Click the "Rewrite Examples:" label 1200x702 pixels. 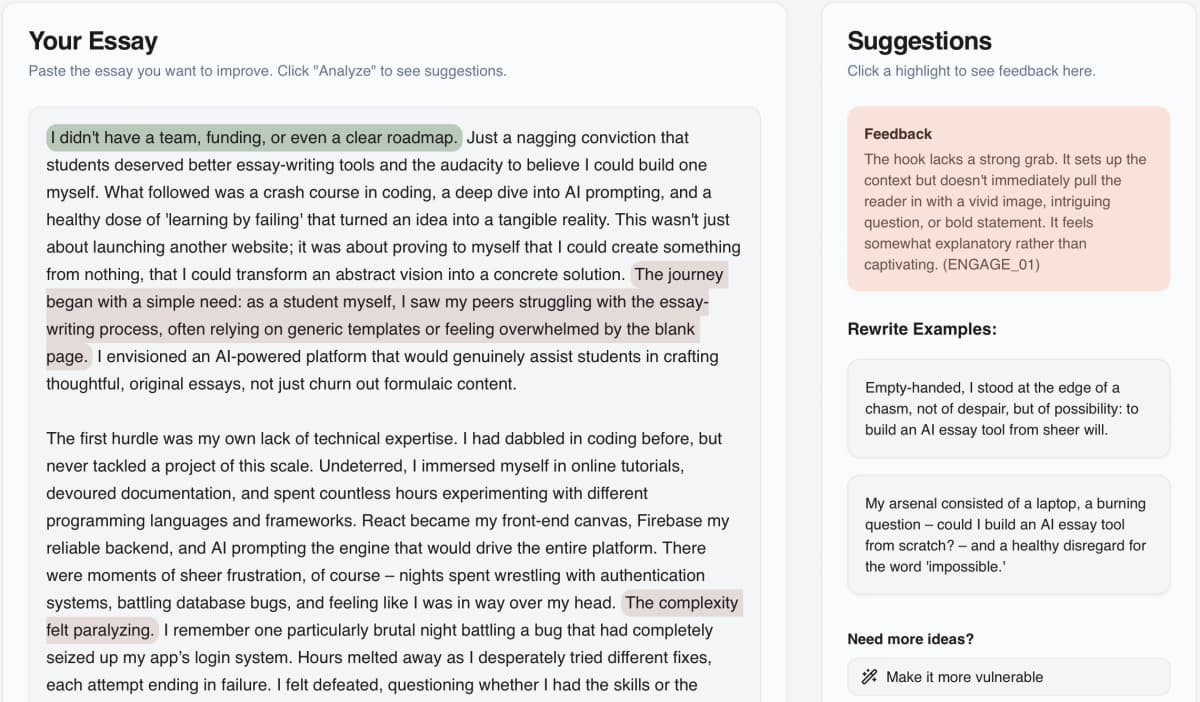pos(921,329)
